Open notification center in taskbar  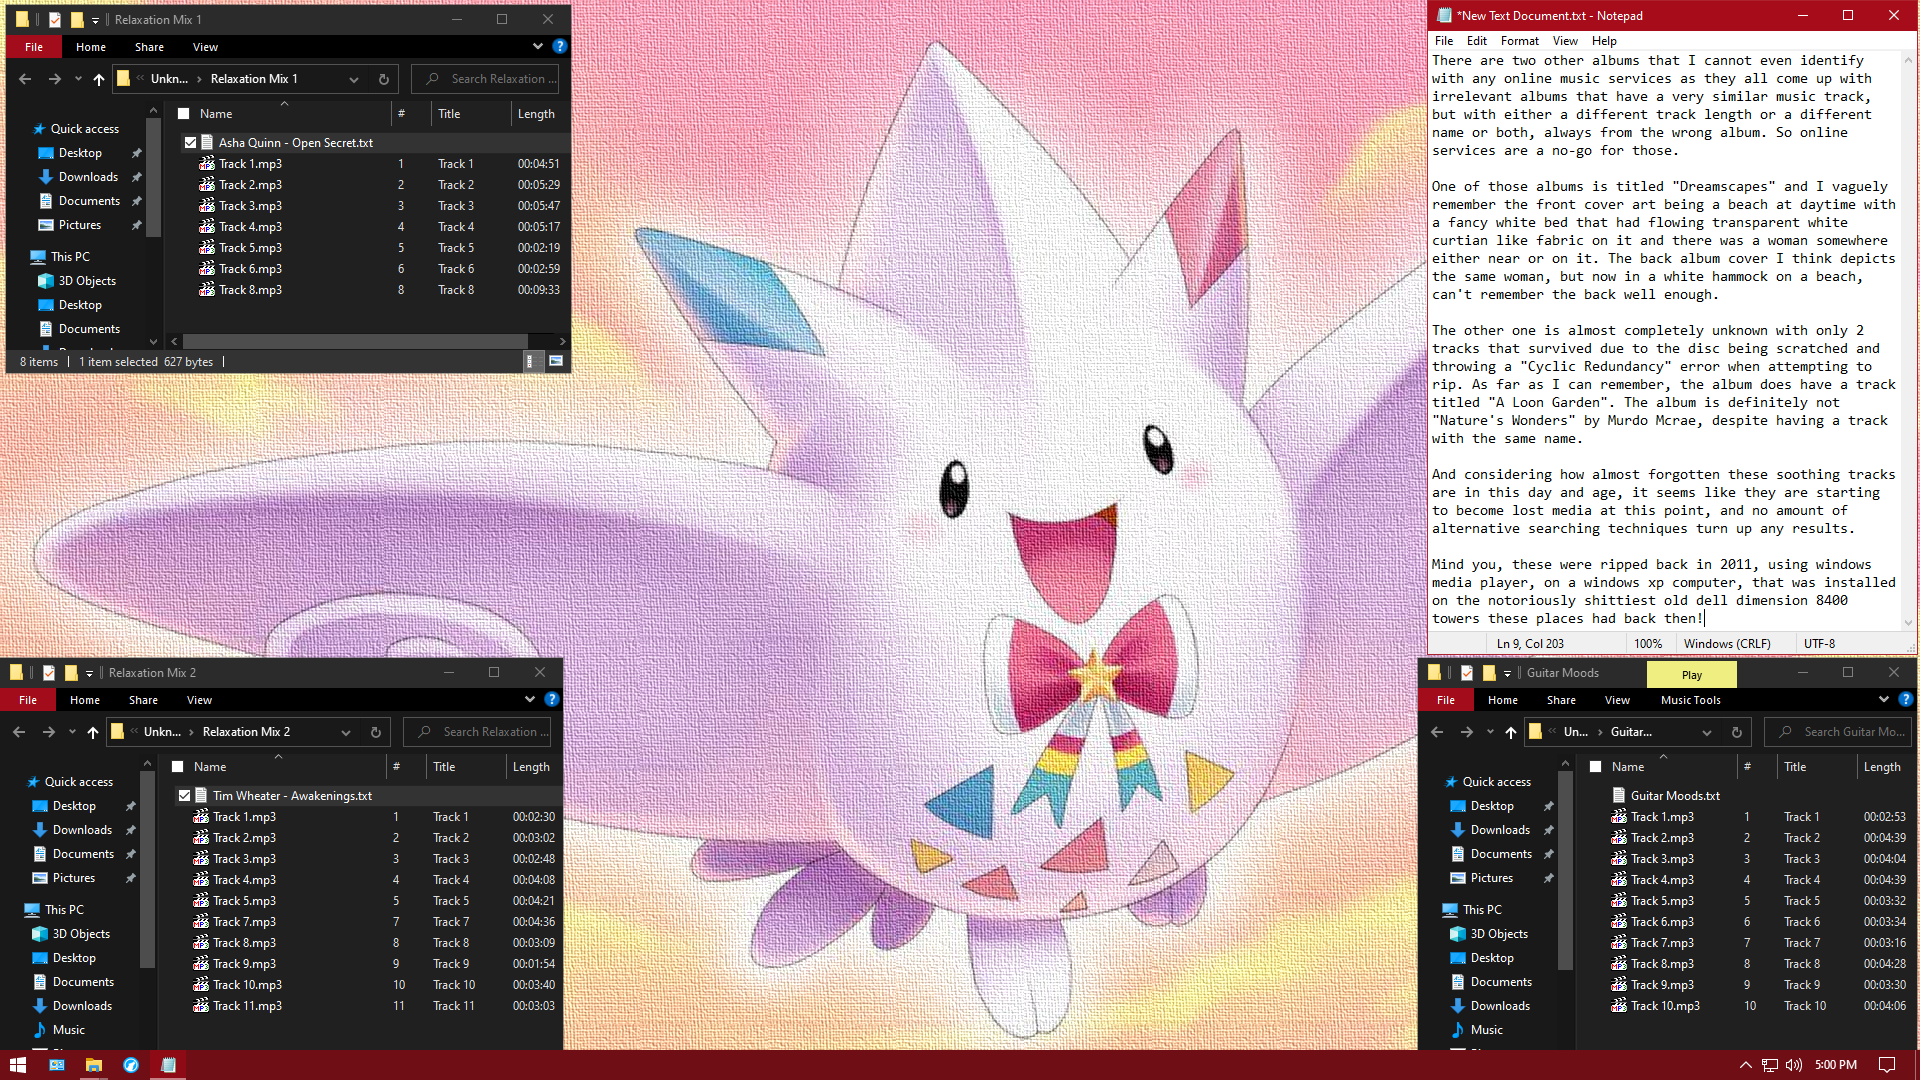1887,1065
